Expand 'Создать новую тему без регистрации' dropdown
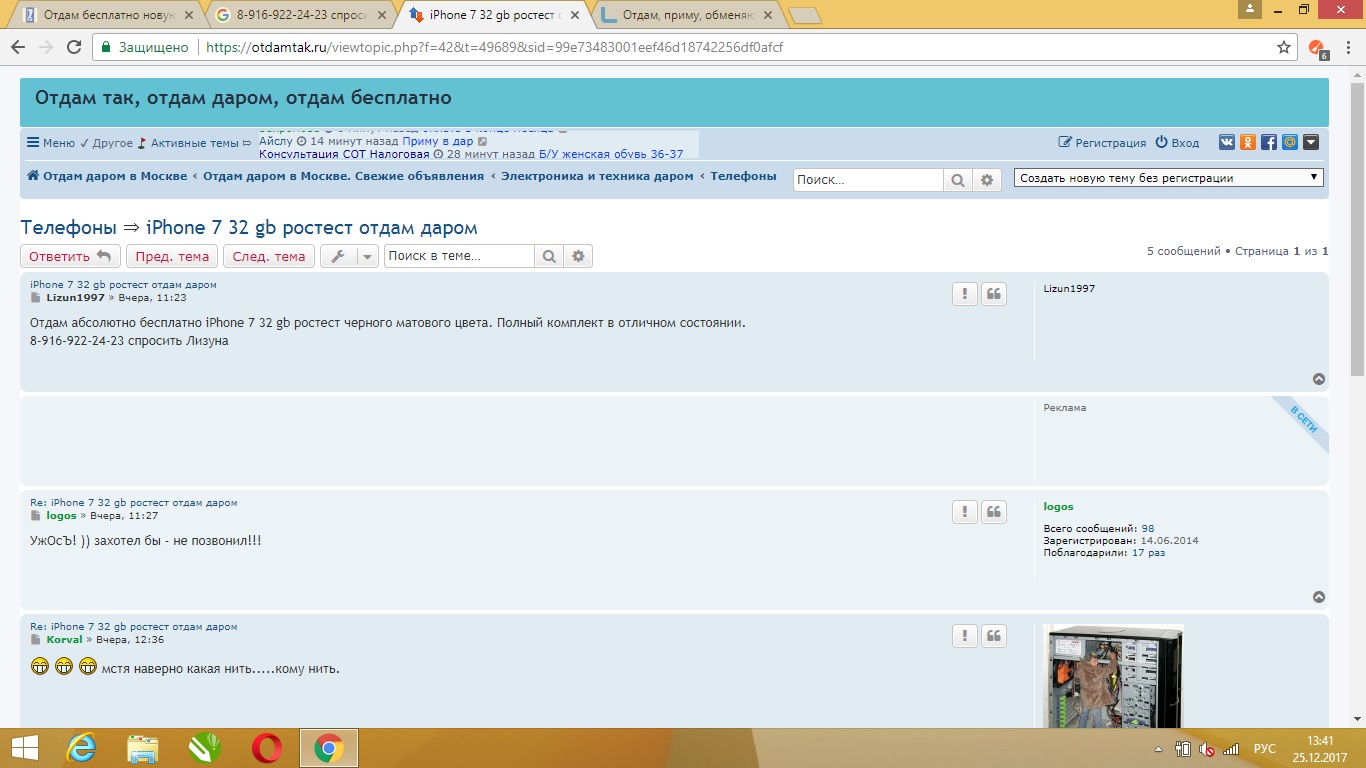This screenshot has height=768, width=1366. click(x=1168, y=178)
